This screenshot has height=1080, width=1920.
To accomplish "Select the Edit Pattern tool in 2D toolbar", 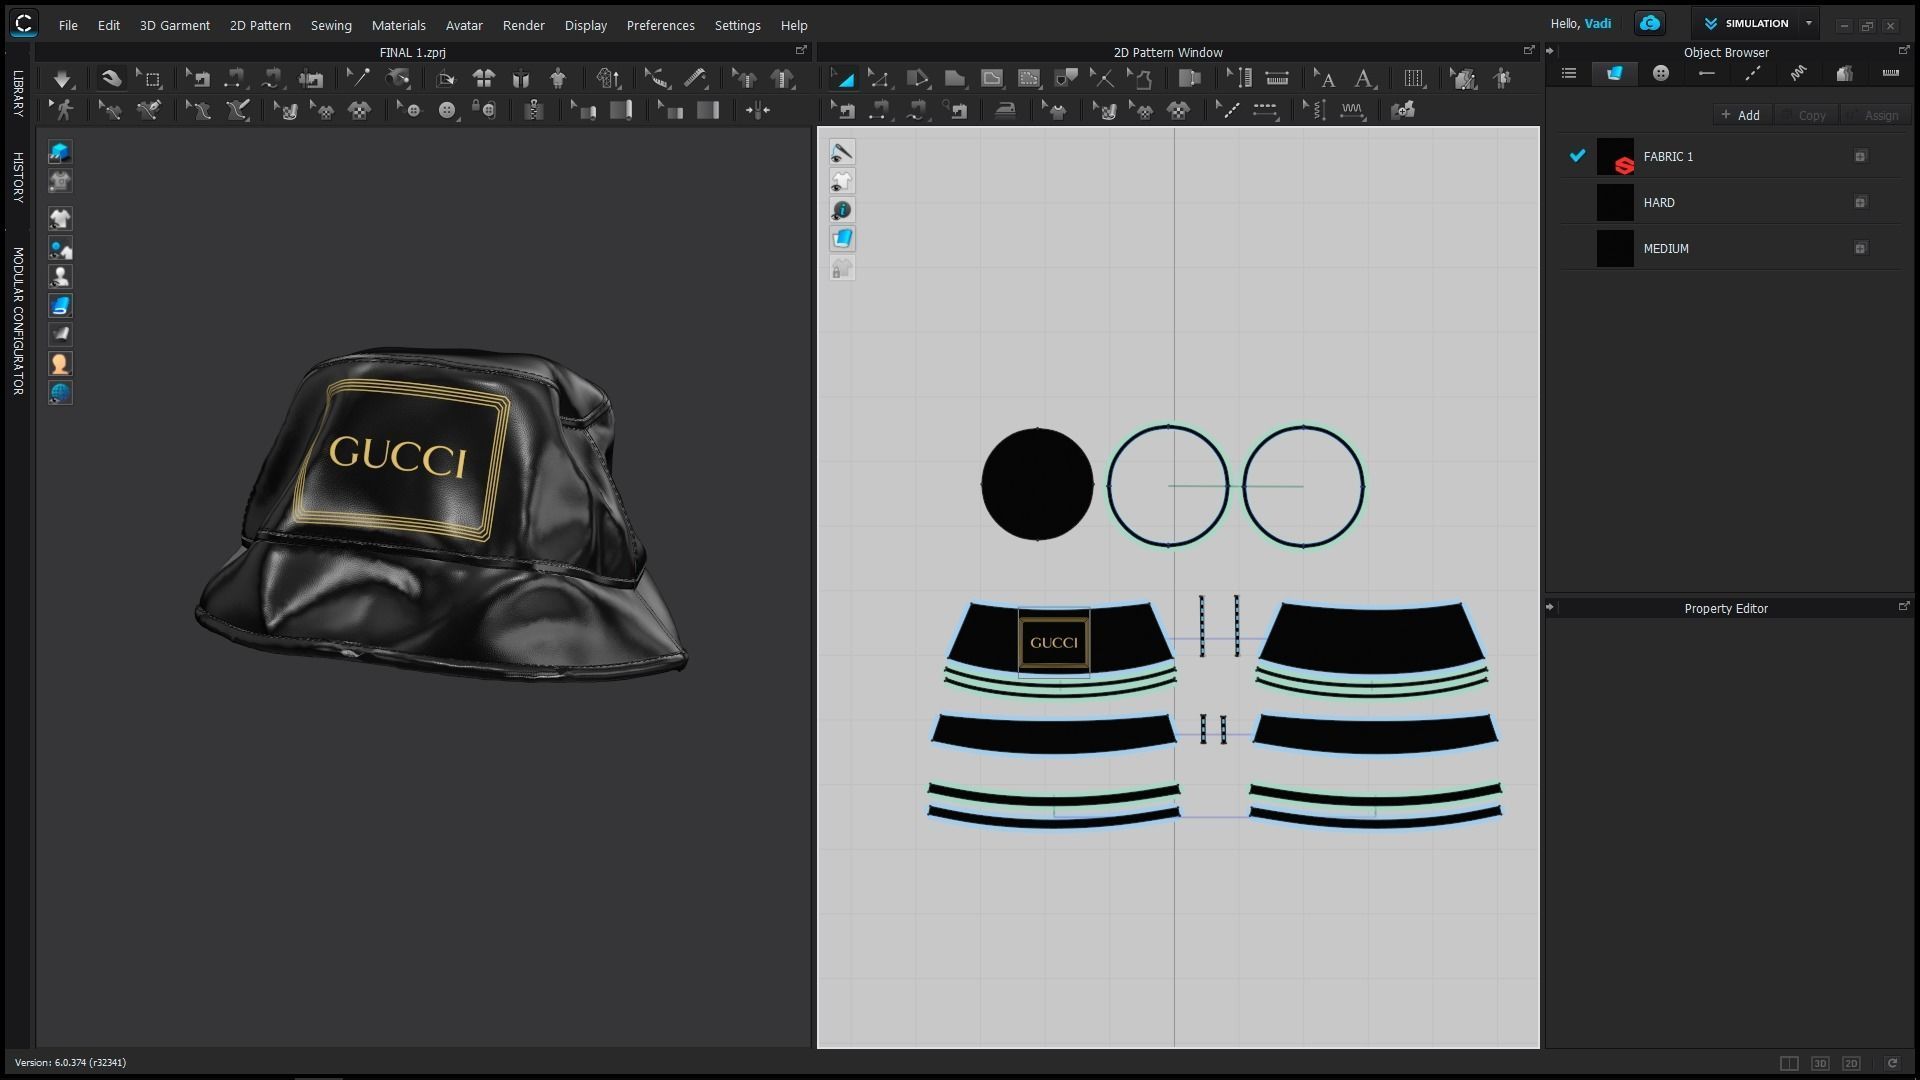I will click(x=879, y=78).
